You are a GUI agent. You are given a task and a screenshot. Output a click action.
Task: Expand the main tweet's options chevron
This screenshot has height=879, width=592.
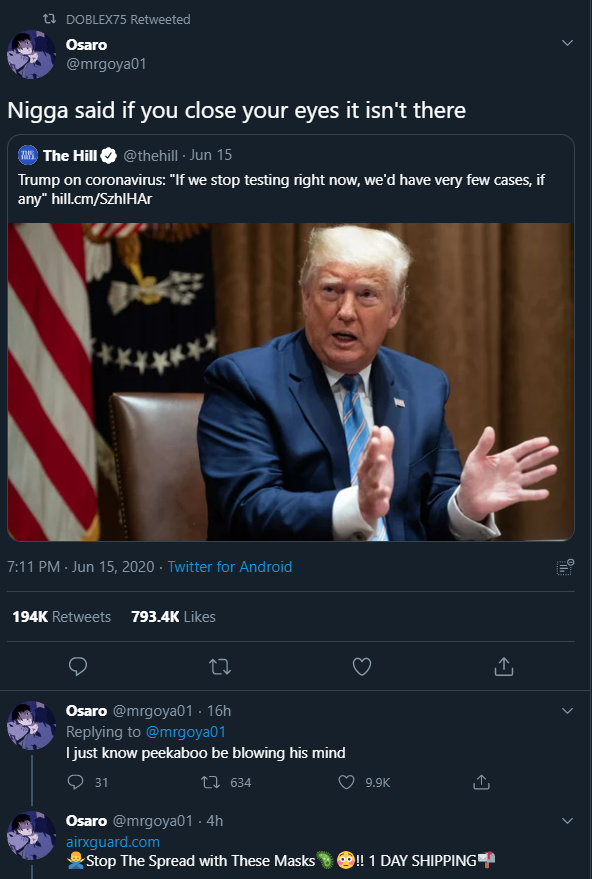point(567,43)
